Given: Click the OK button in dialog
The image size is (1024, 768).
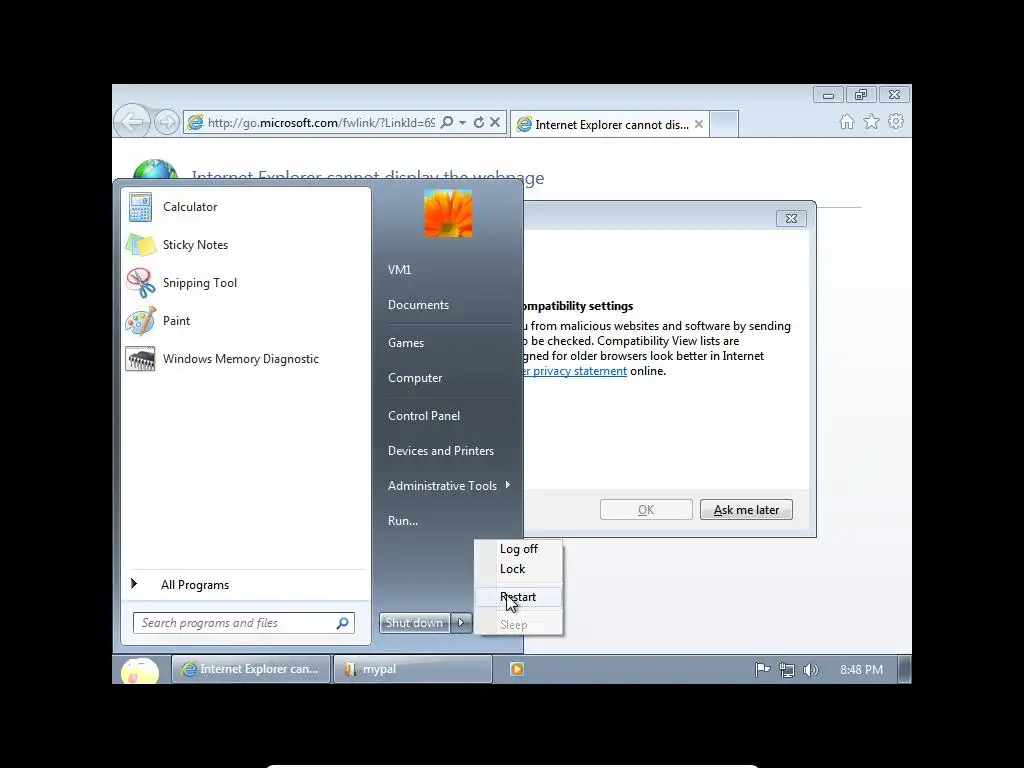Looking at the screenshot, I should 646,510.
